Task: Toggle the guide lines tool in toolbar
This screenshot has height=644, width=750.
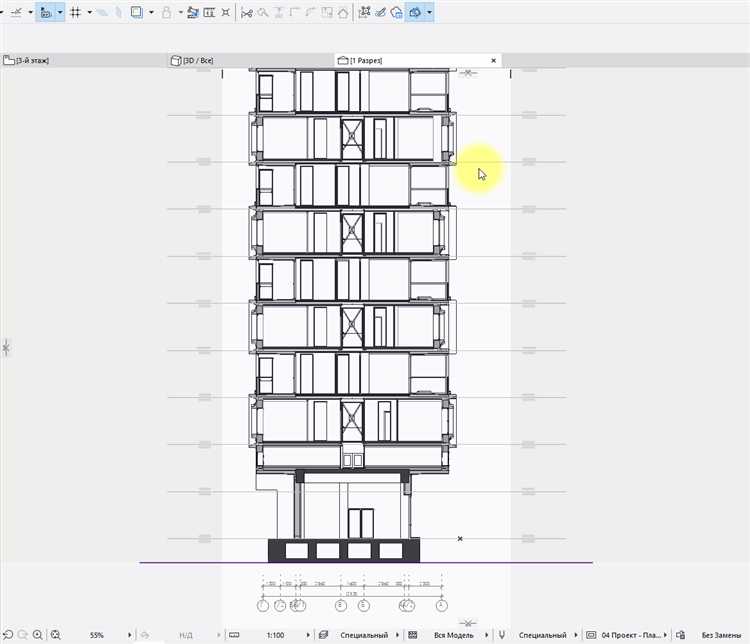Action: pyautogui.click(x=17, y=12)
